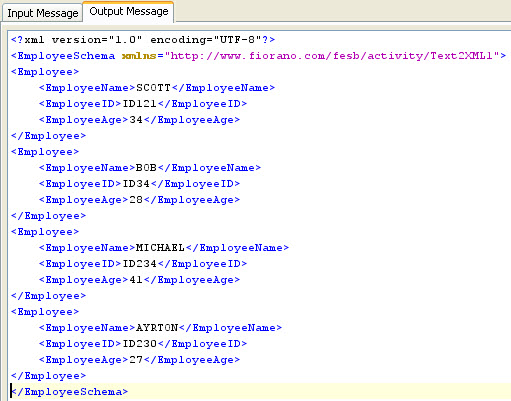Click the first opening Employee tag

(x=45, y=72)
